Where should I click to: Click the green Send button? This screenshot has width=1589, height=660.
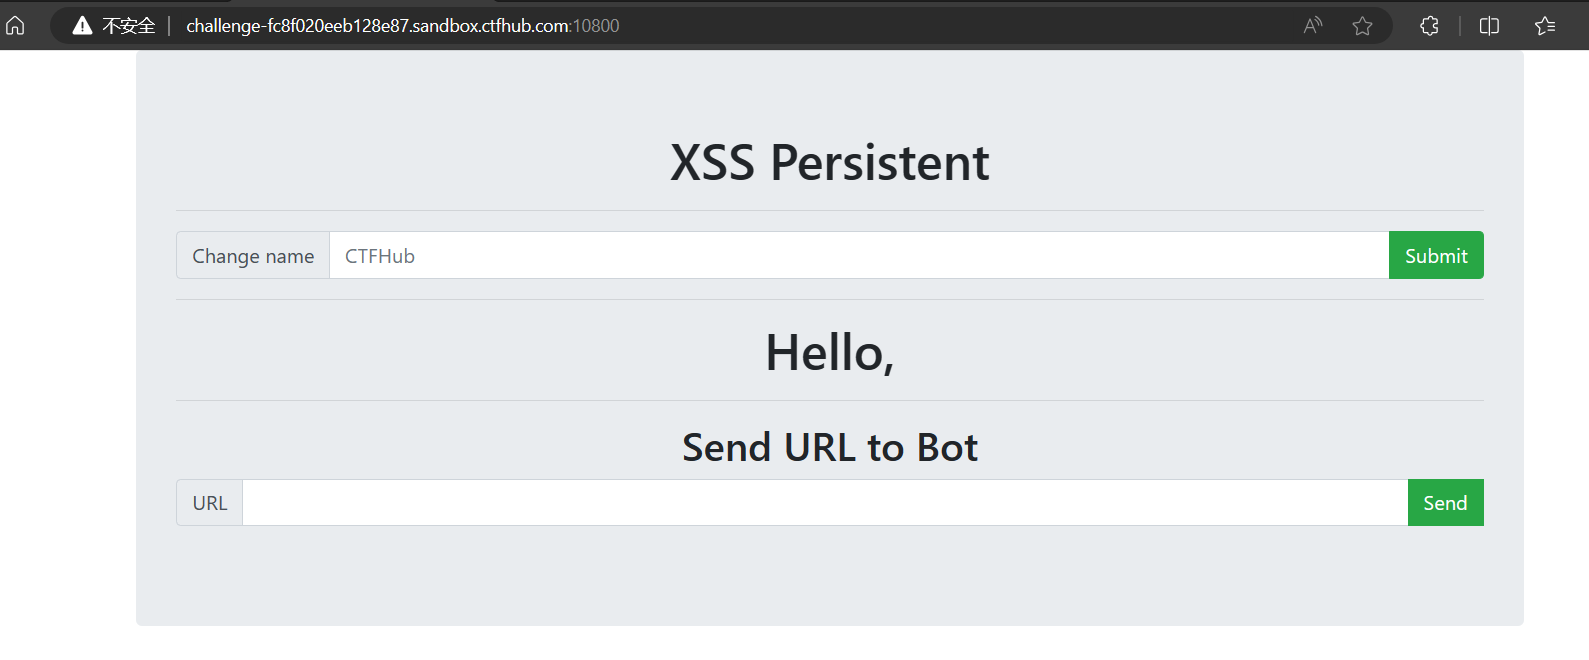click(x=1445, y=503)
